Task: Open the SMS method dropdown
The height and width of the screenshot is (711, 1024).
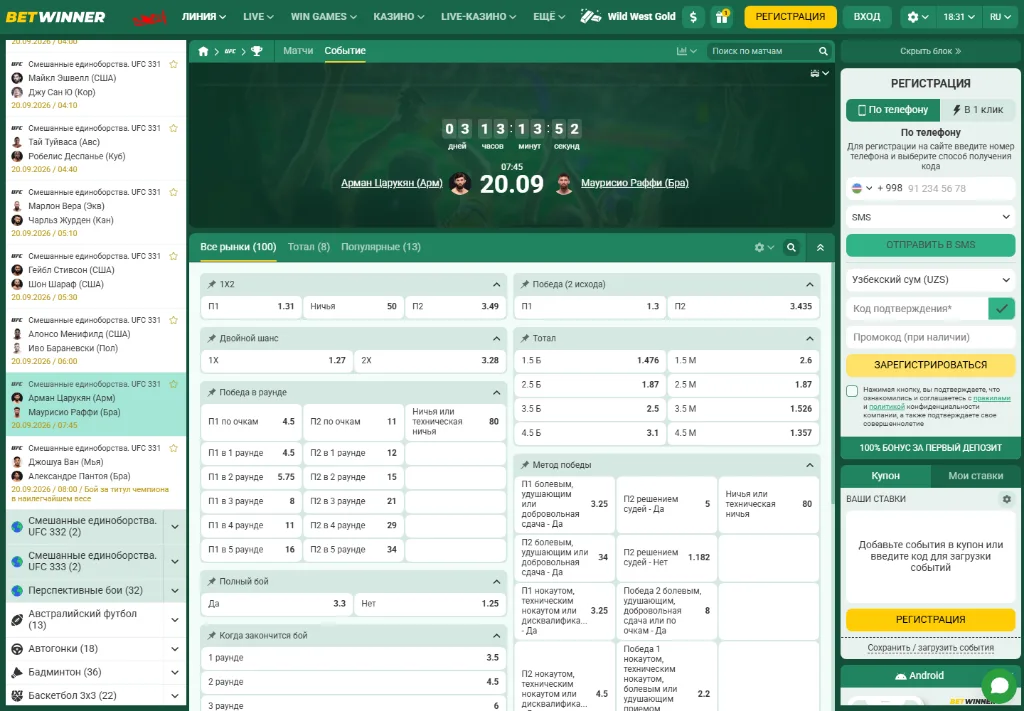Action: [x=931, y=217]
